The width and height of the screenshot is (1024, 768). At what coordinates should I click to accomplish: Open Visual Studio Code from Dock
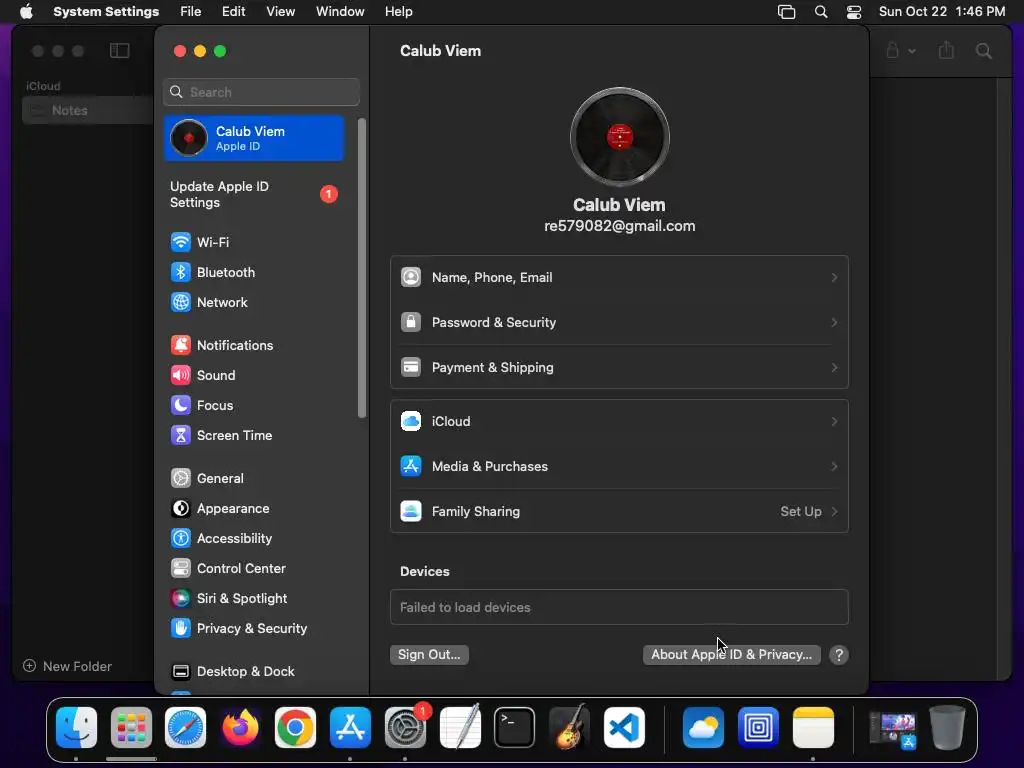tap(624, 728)
